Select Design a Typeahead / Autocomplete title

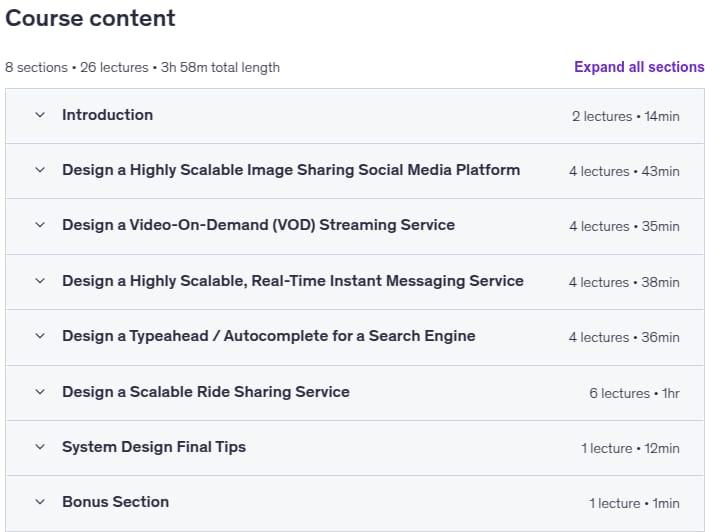(x=268, y=336)
